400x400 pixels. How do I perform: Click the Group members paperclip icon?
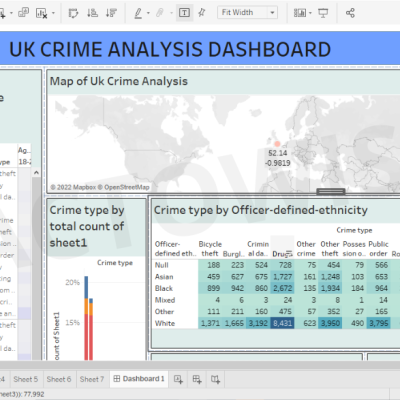click(160, 13)
